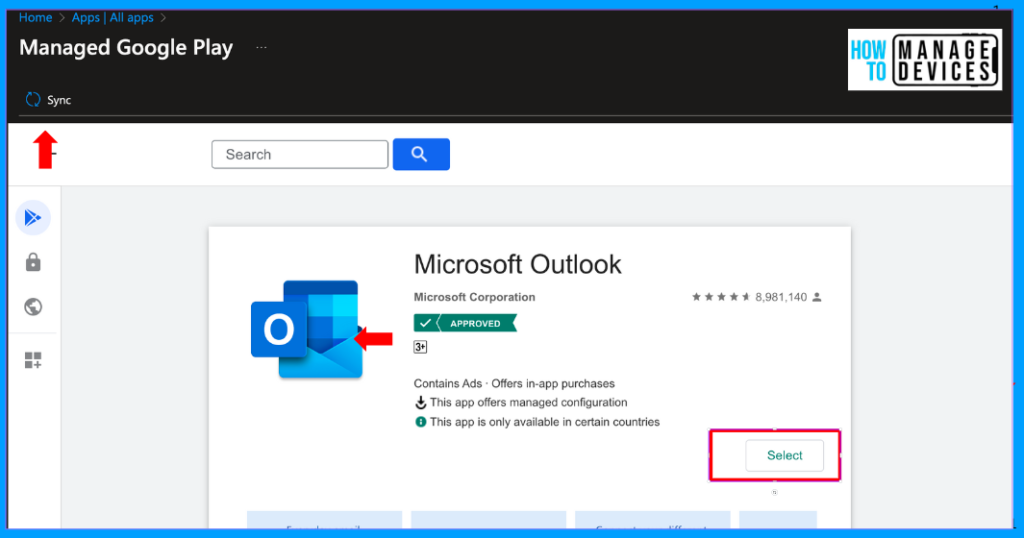Open the private apps lock icon
The image size is (1024, 538).
33,262
